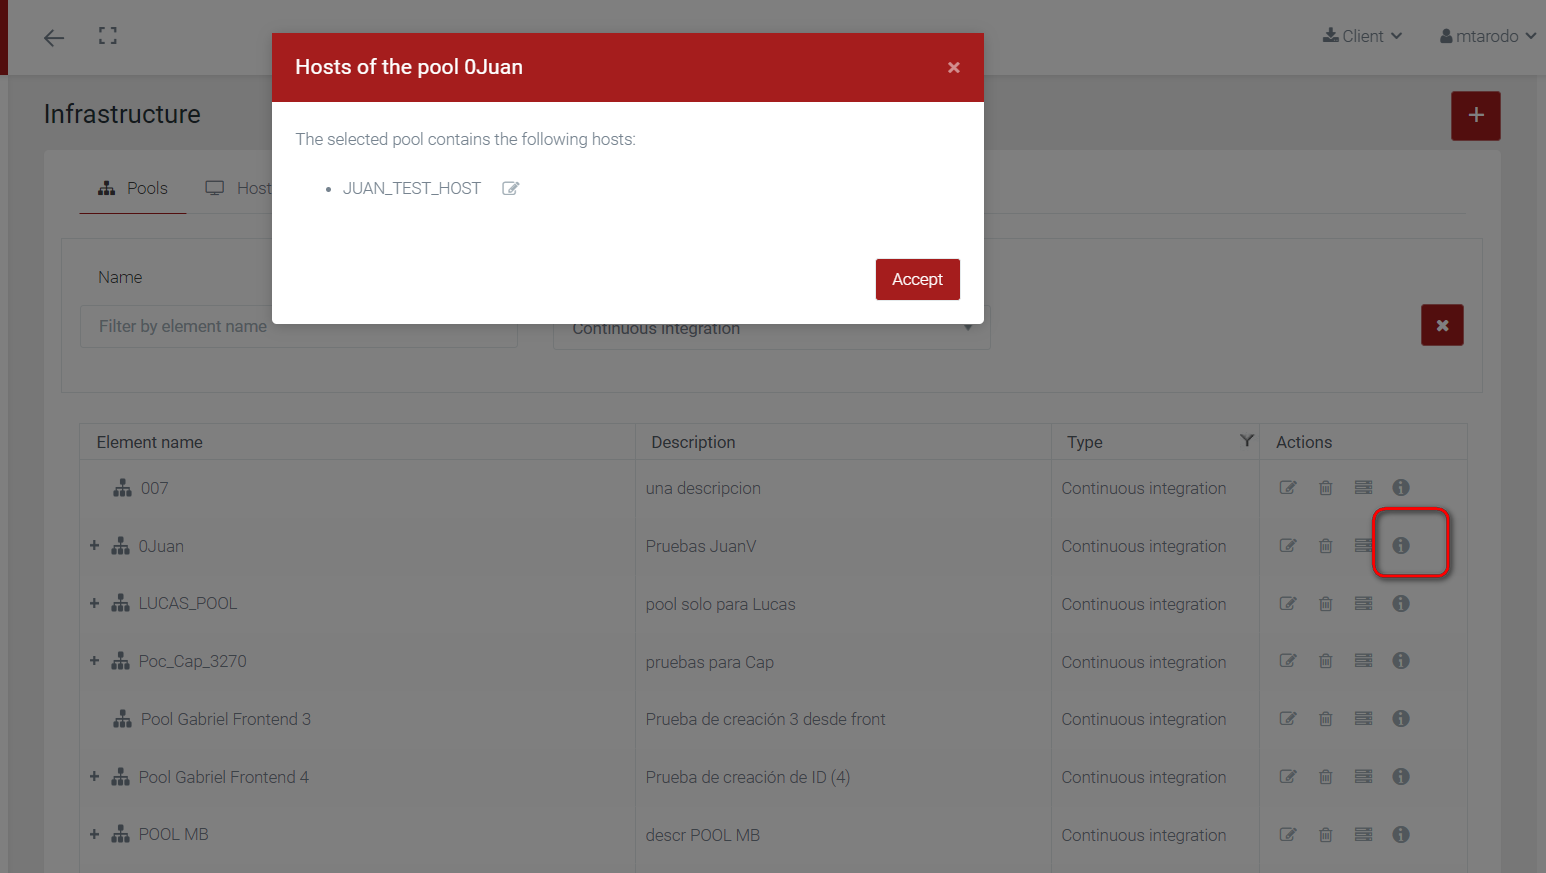This screenshot has width=1546, height=873.
Task: Click the Type column filter icon
Action: coord(1246,441)
